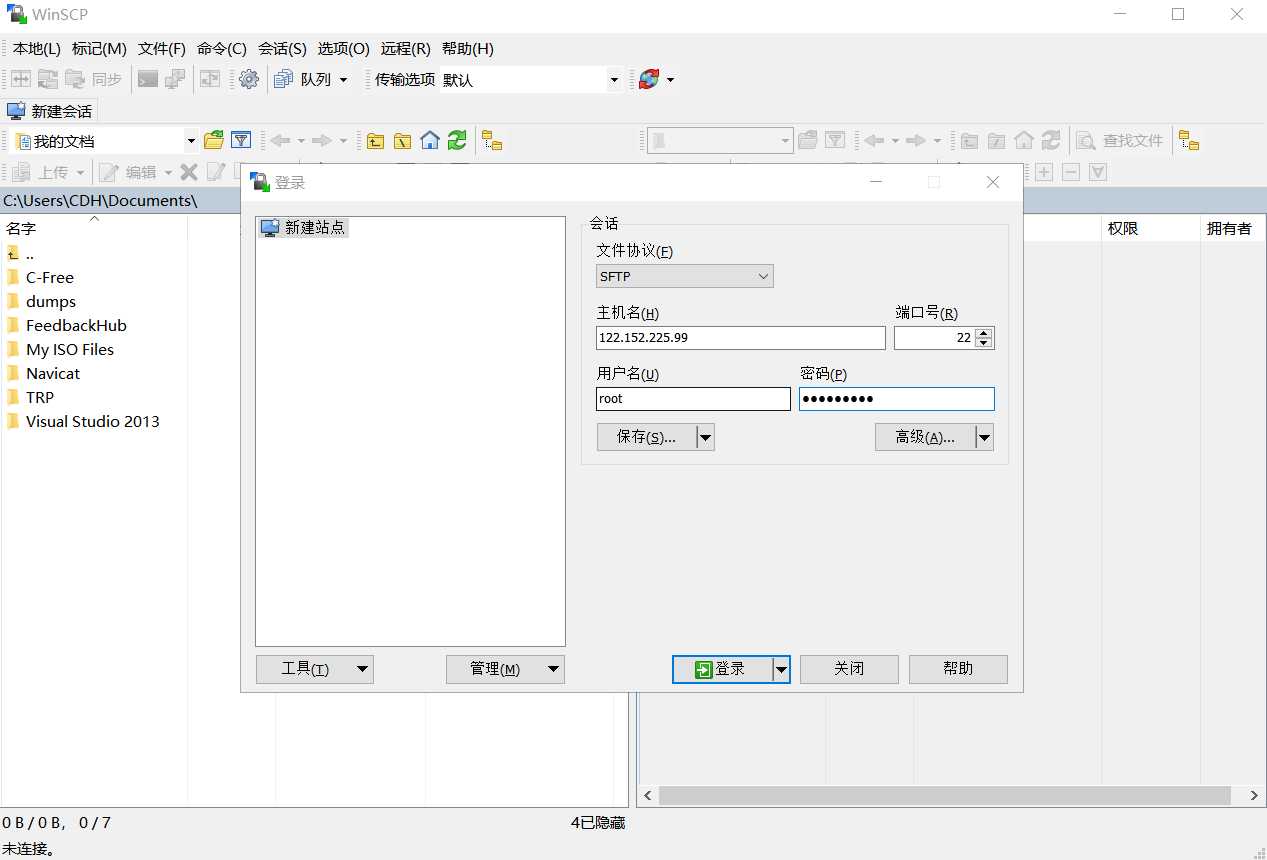
Task: Refresh the local panel with green arrows icon
Action: pos(457,140)
